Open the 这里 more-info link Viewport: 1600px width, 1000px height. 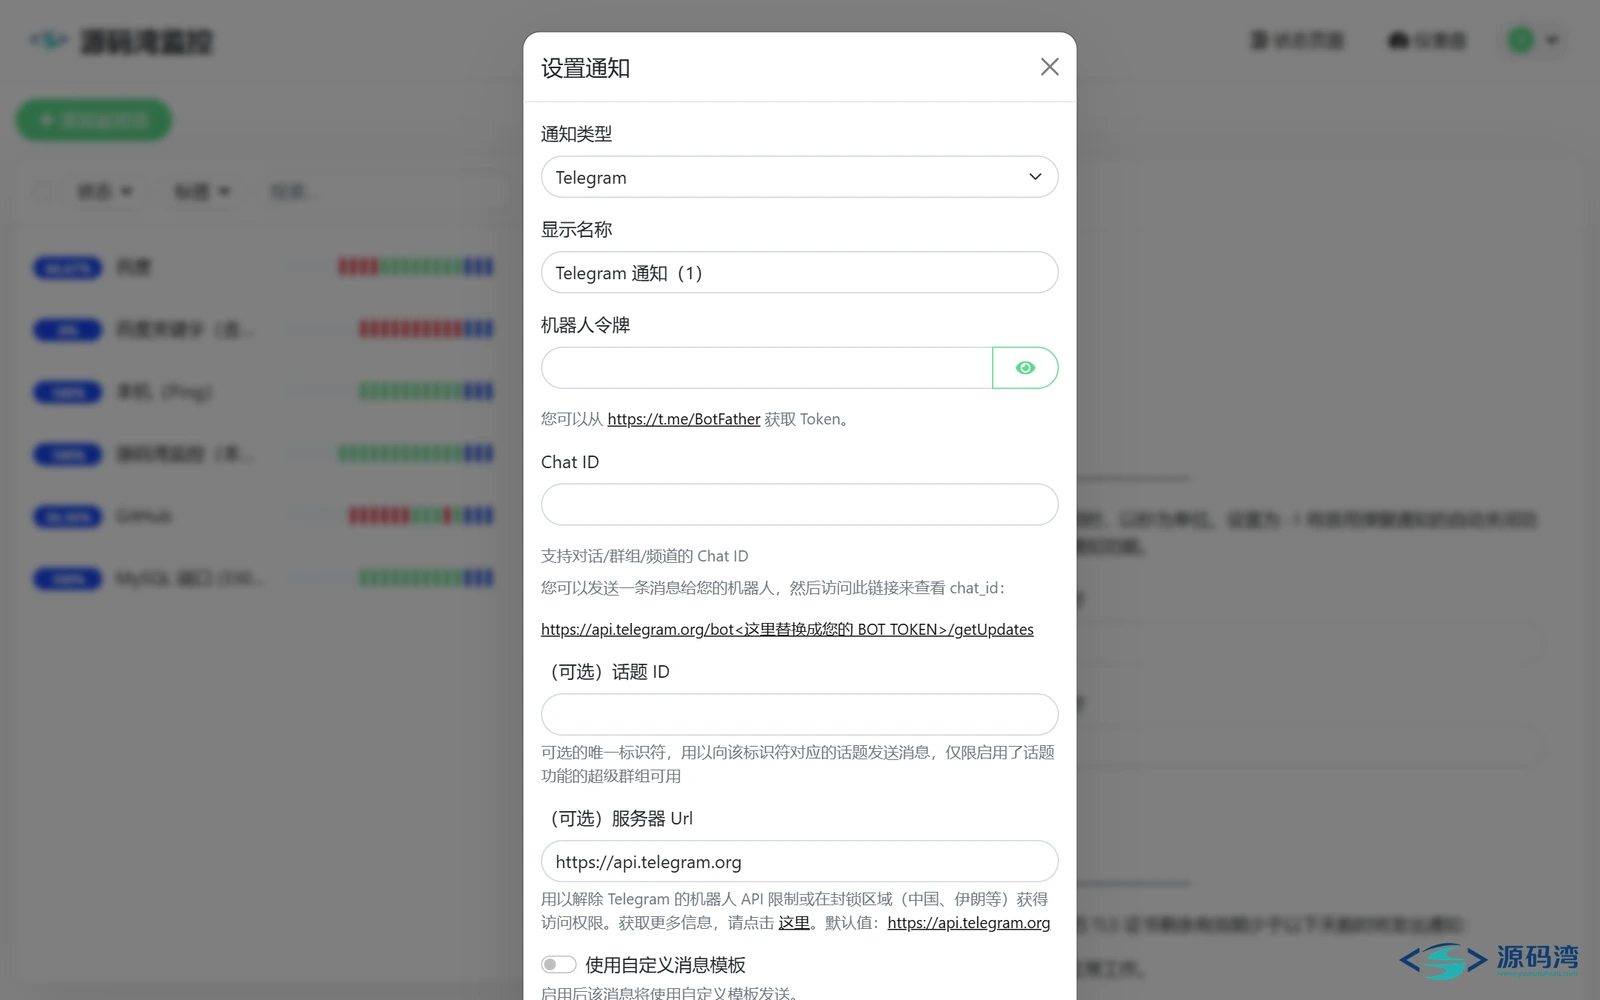point(794,923)
